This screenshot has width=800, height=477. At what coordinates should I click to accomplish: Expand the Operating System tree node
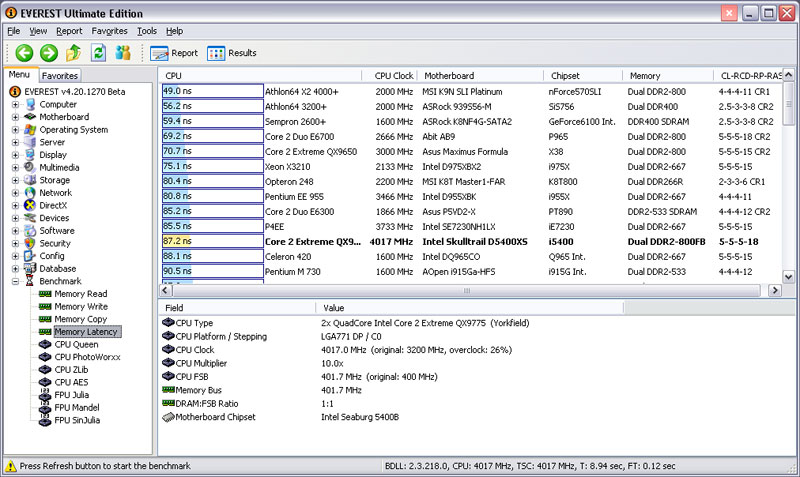[x=15, y=130]
